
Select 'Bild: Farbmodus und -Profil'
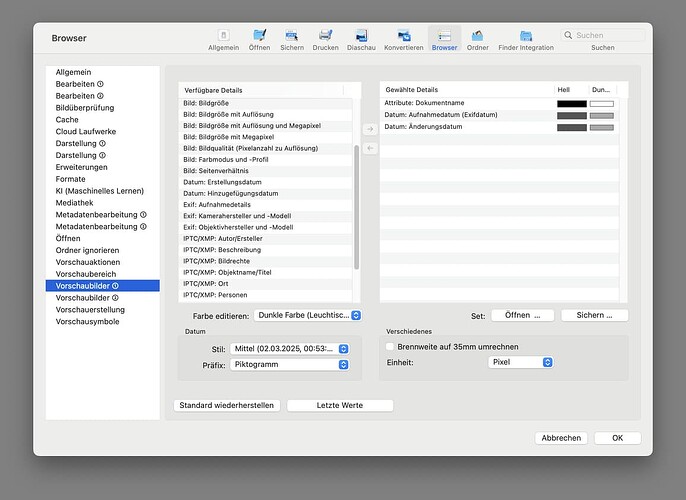[265, 160]
